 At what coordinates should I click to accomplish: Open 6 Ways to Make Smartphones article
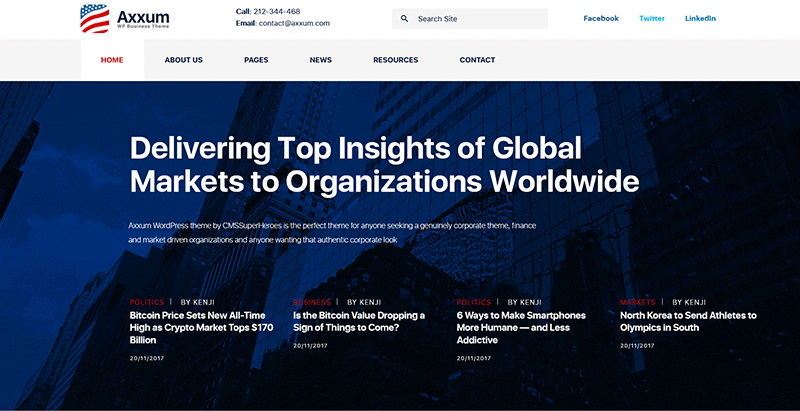[521, 328]
